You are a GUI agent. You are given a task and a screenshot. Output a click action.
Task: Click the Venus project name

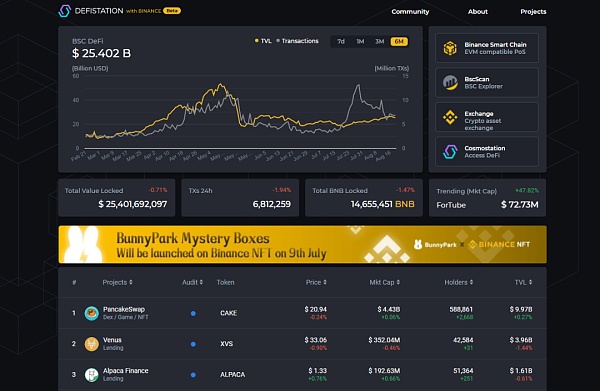pyautogui.click(x=112, y=340)
